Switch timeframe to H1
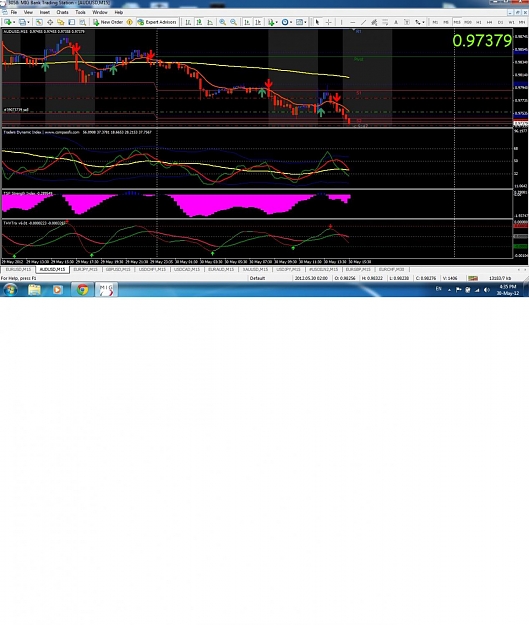 pos(479,22)
